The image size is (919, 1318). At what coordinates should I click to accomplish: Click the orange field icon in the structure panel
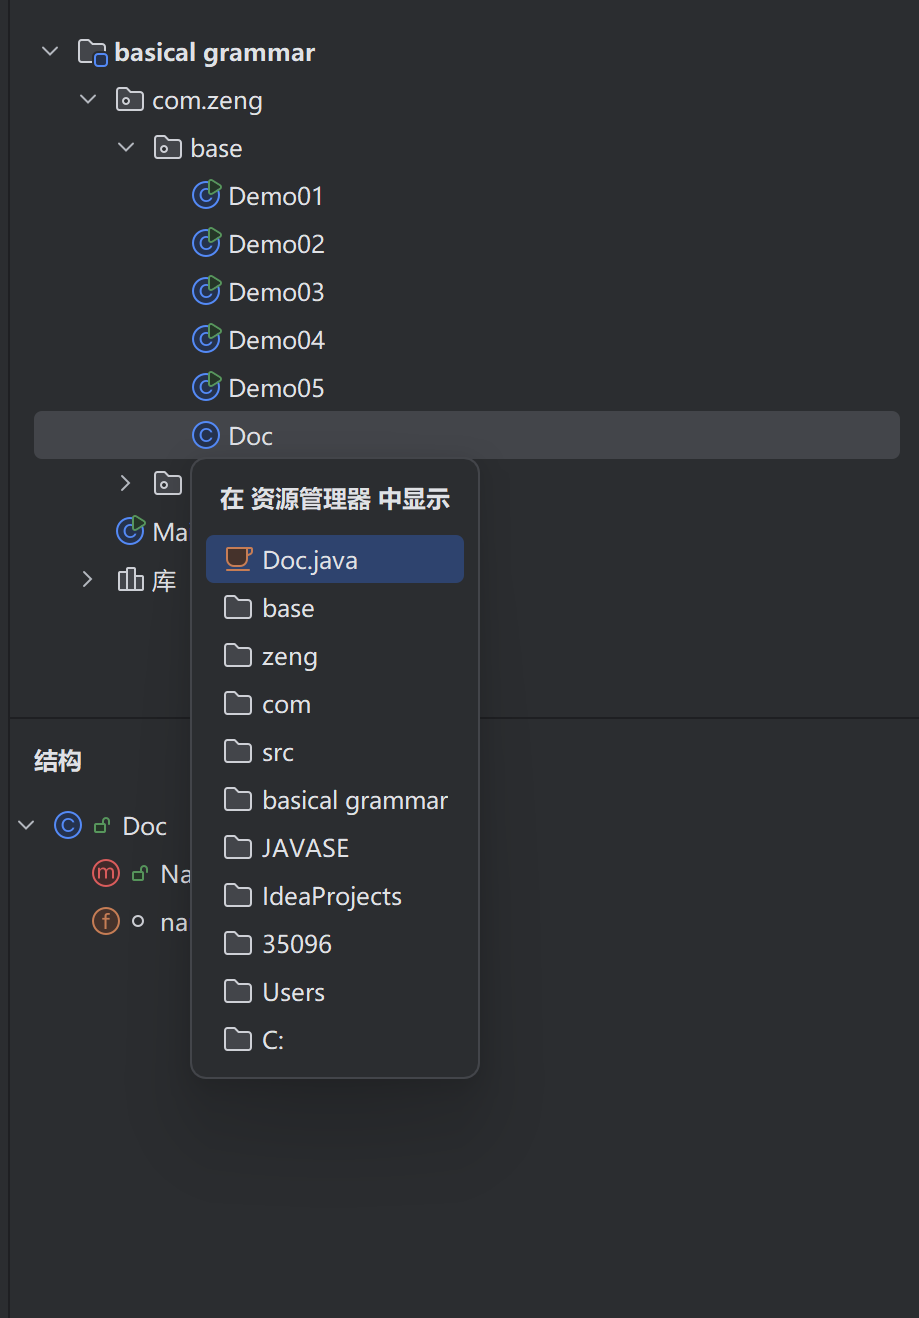click(106, 921)
